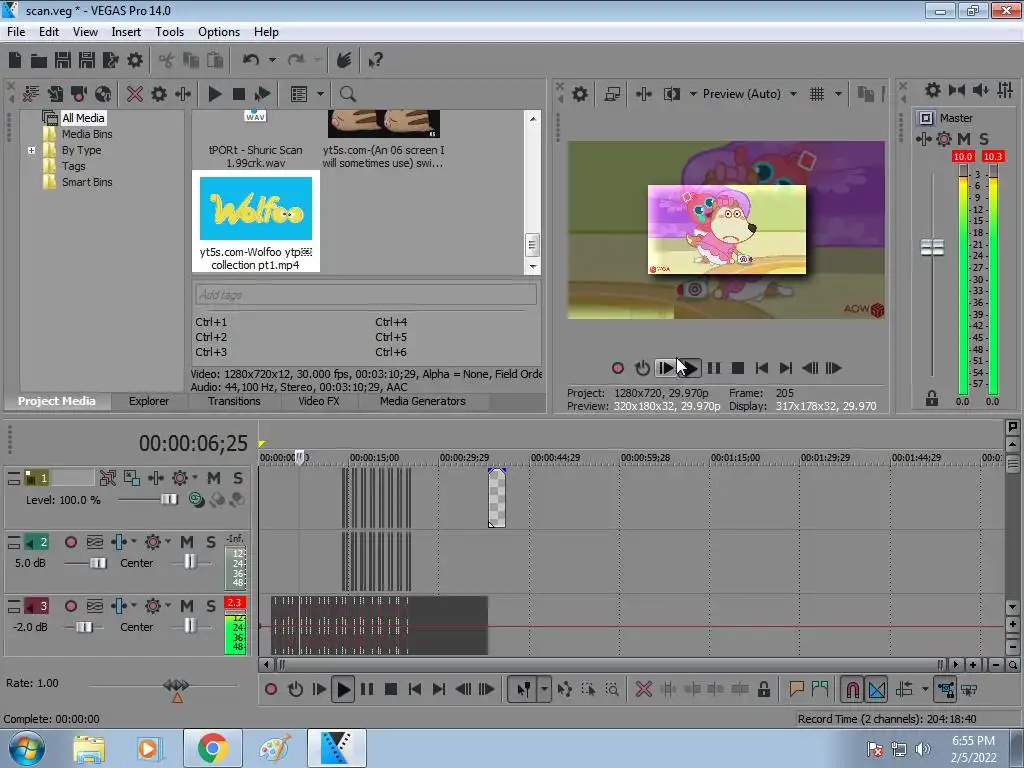Insert a marker with the flag icon
The image size is (1024, 768).
pyautogui.click(x=796, y=689)
